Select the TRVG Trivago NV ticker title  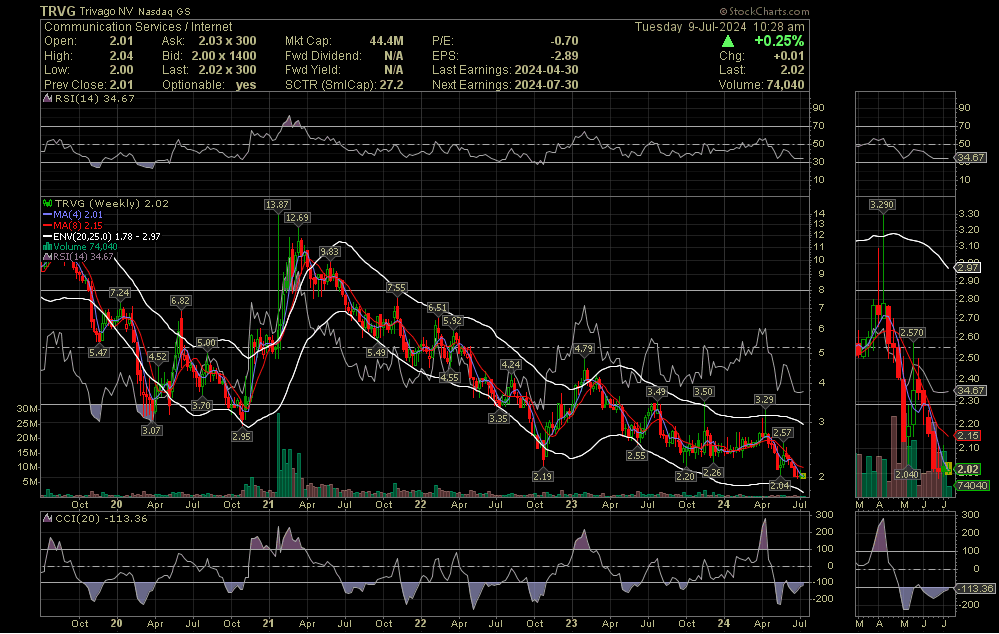click(115, 11)
